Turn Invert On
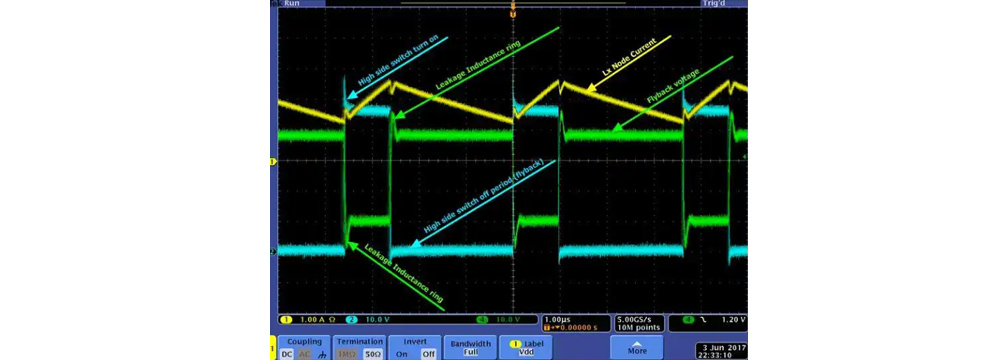 [x=402, y=354]
